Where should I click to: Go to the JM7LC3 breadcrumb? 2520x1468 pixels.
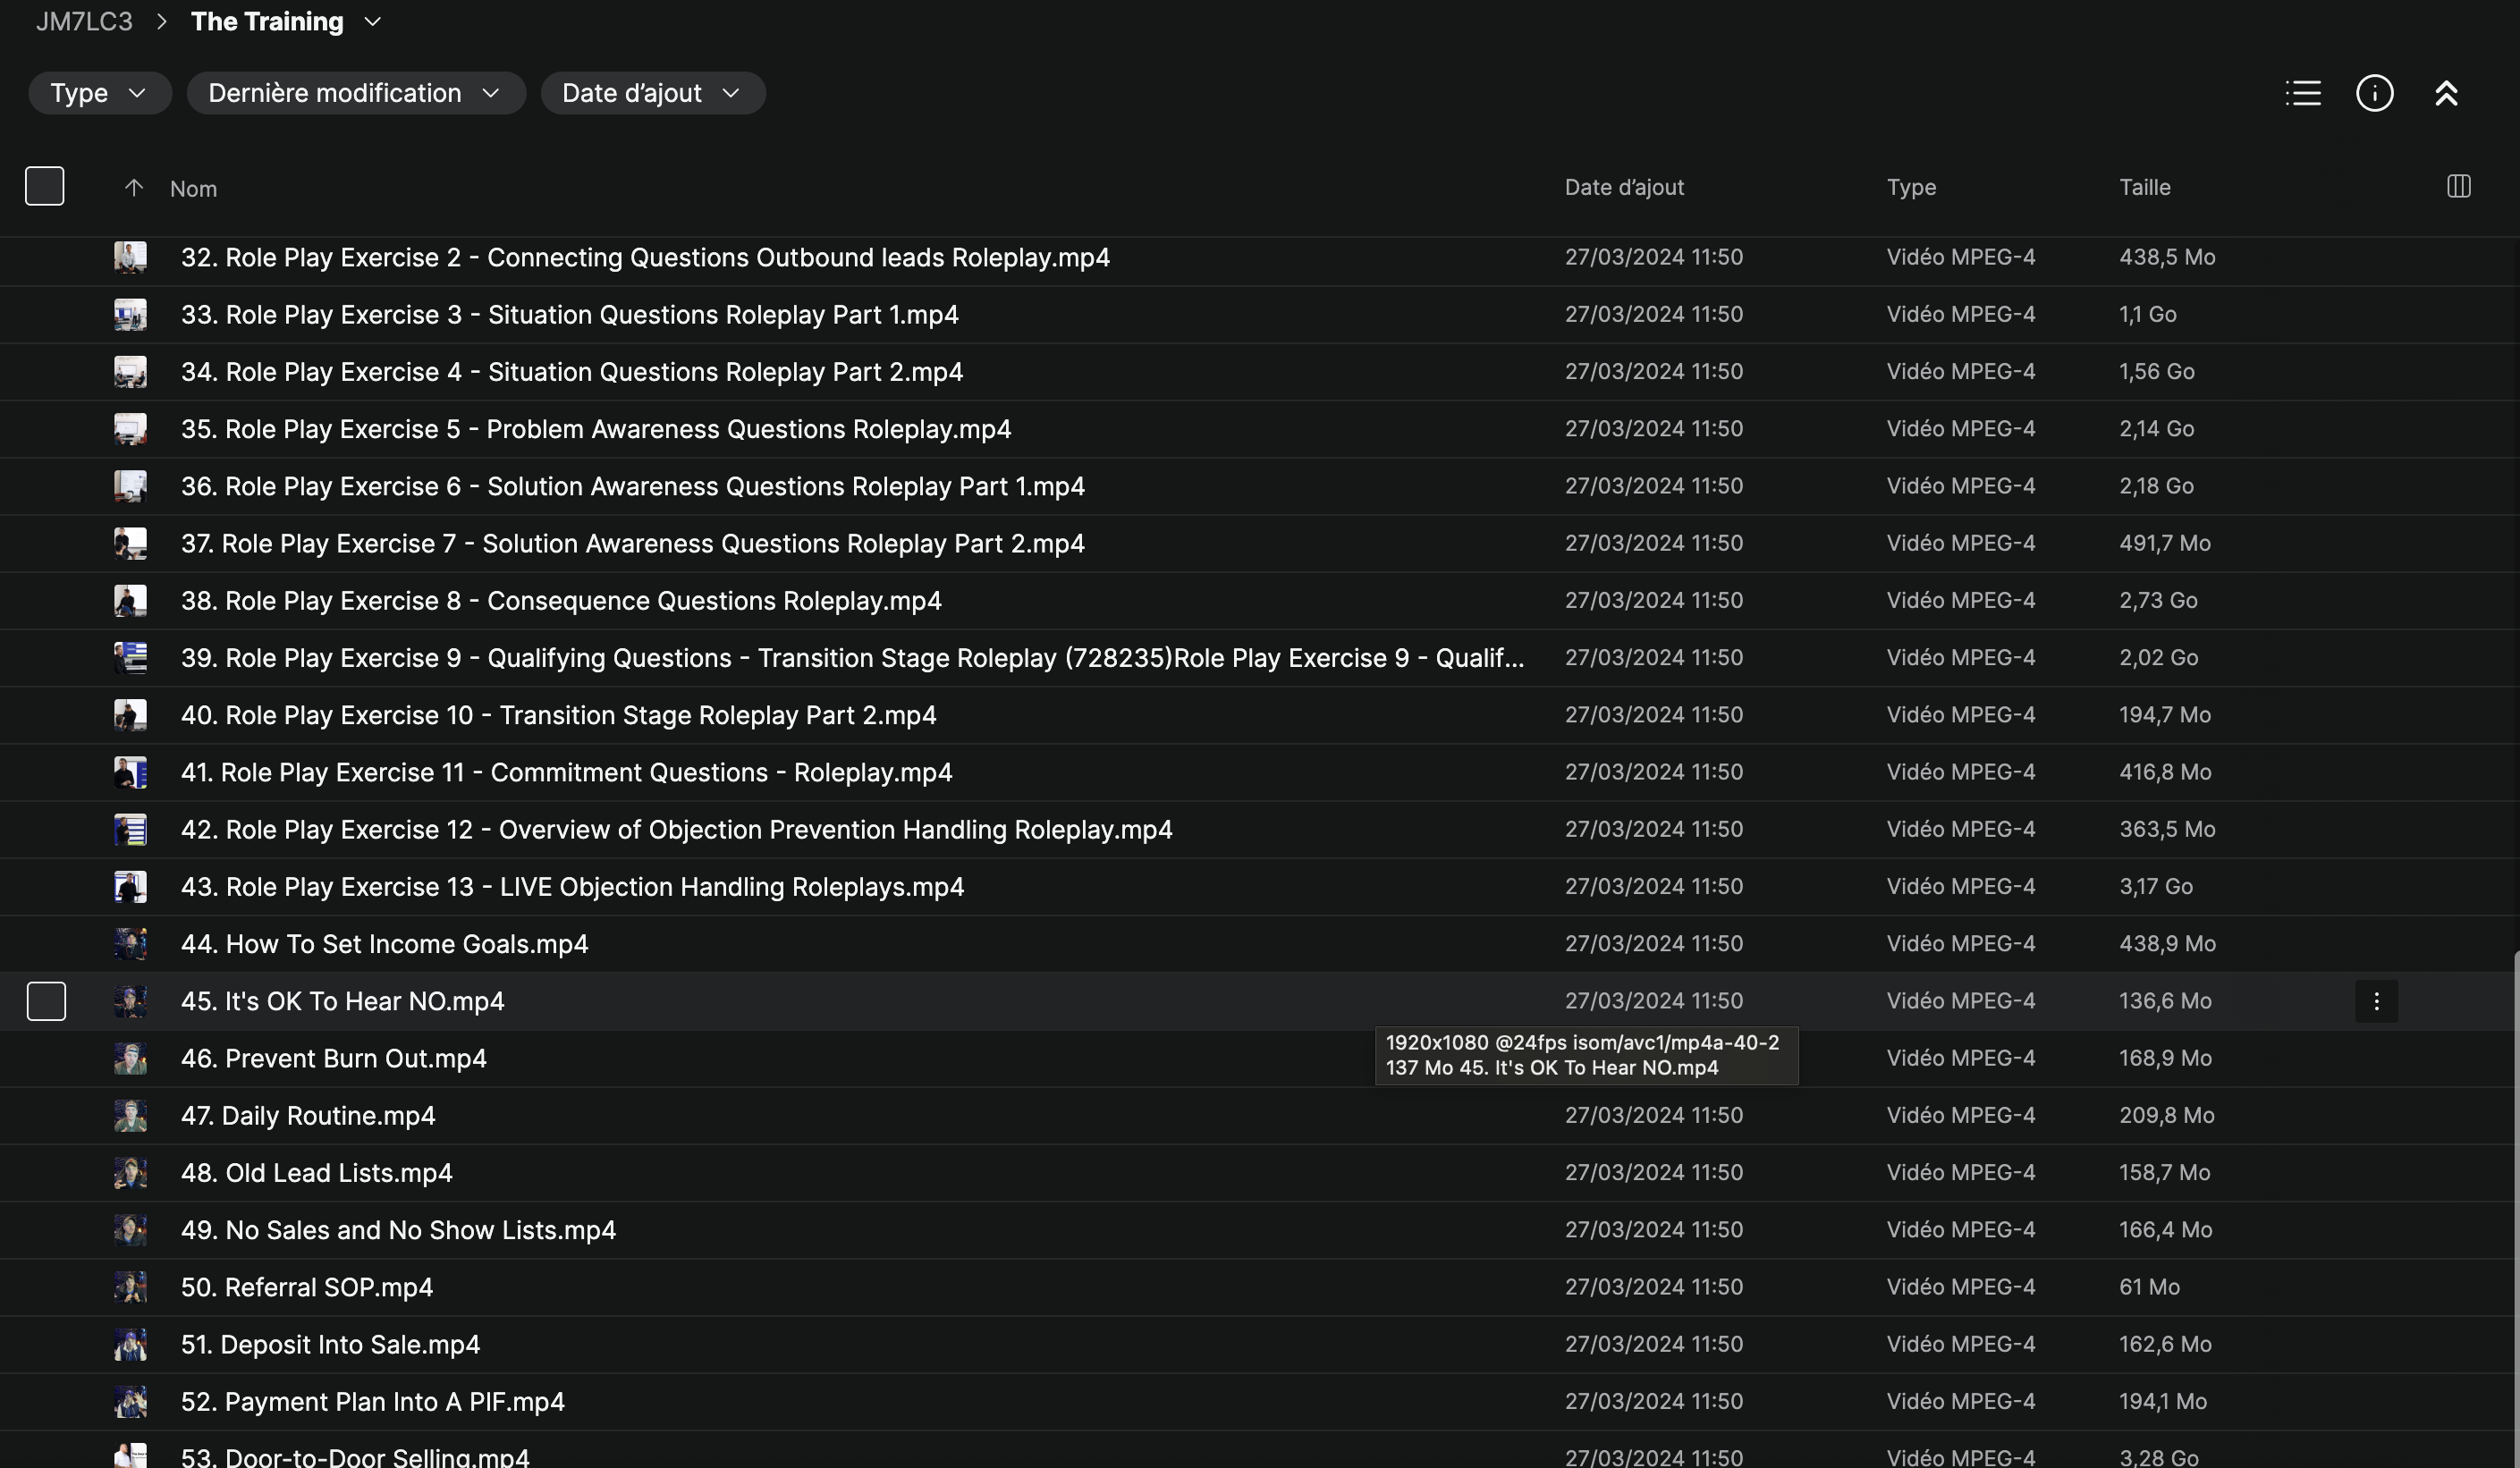coord(84,22)
